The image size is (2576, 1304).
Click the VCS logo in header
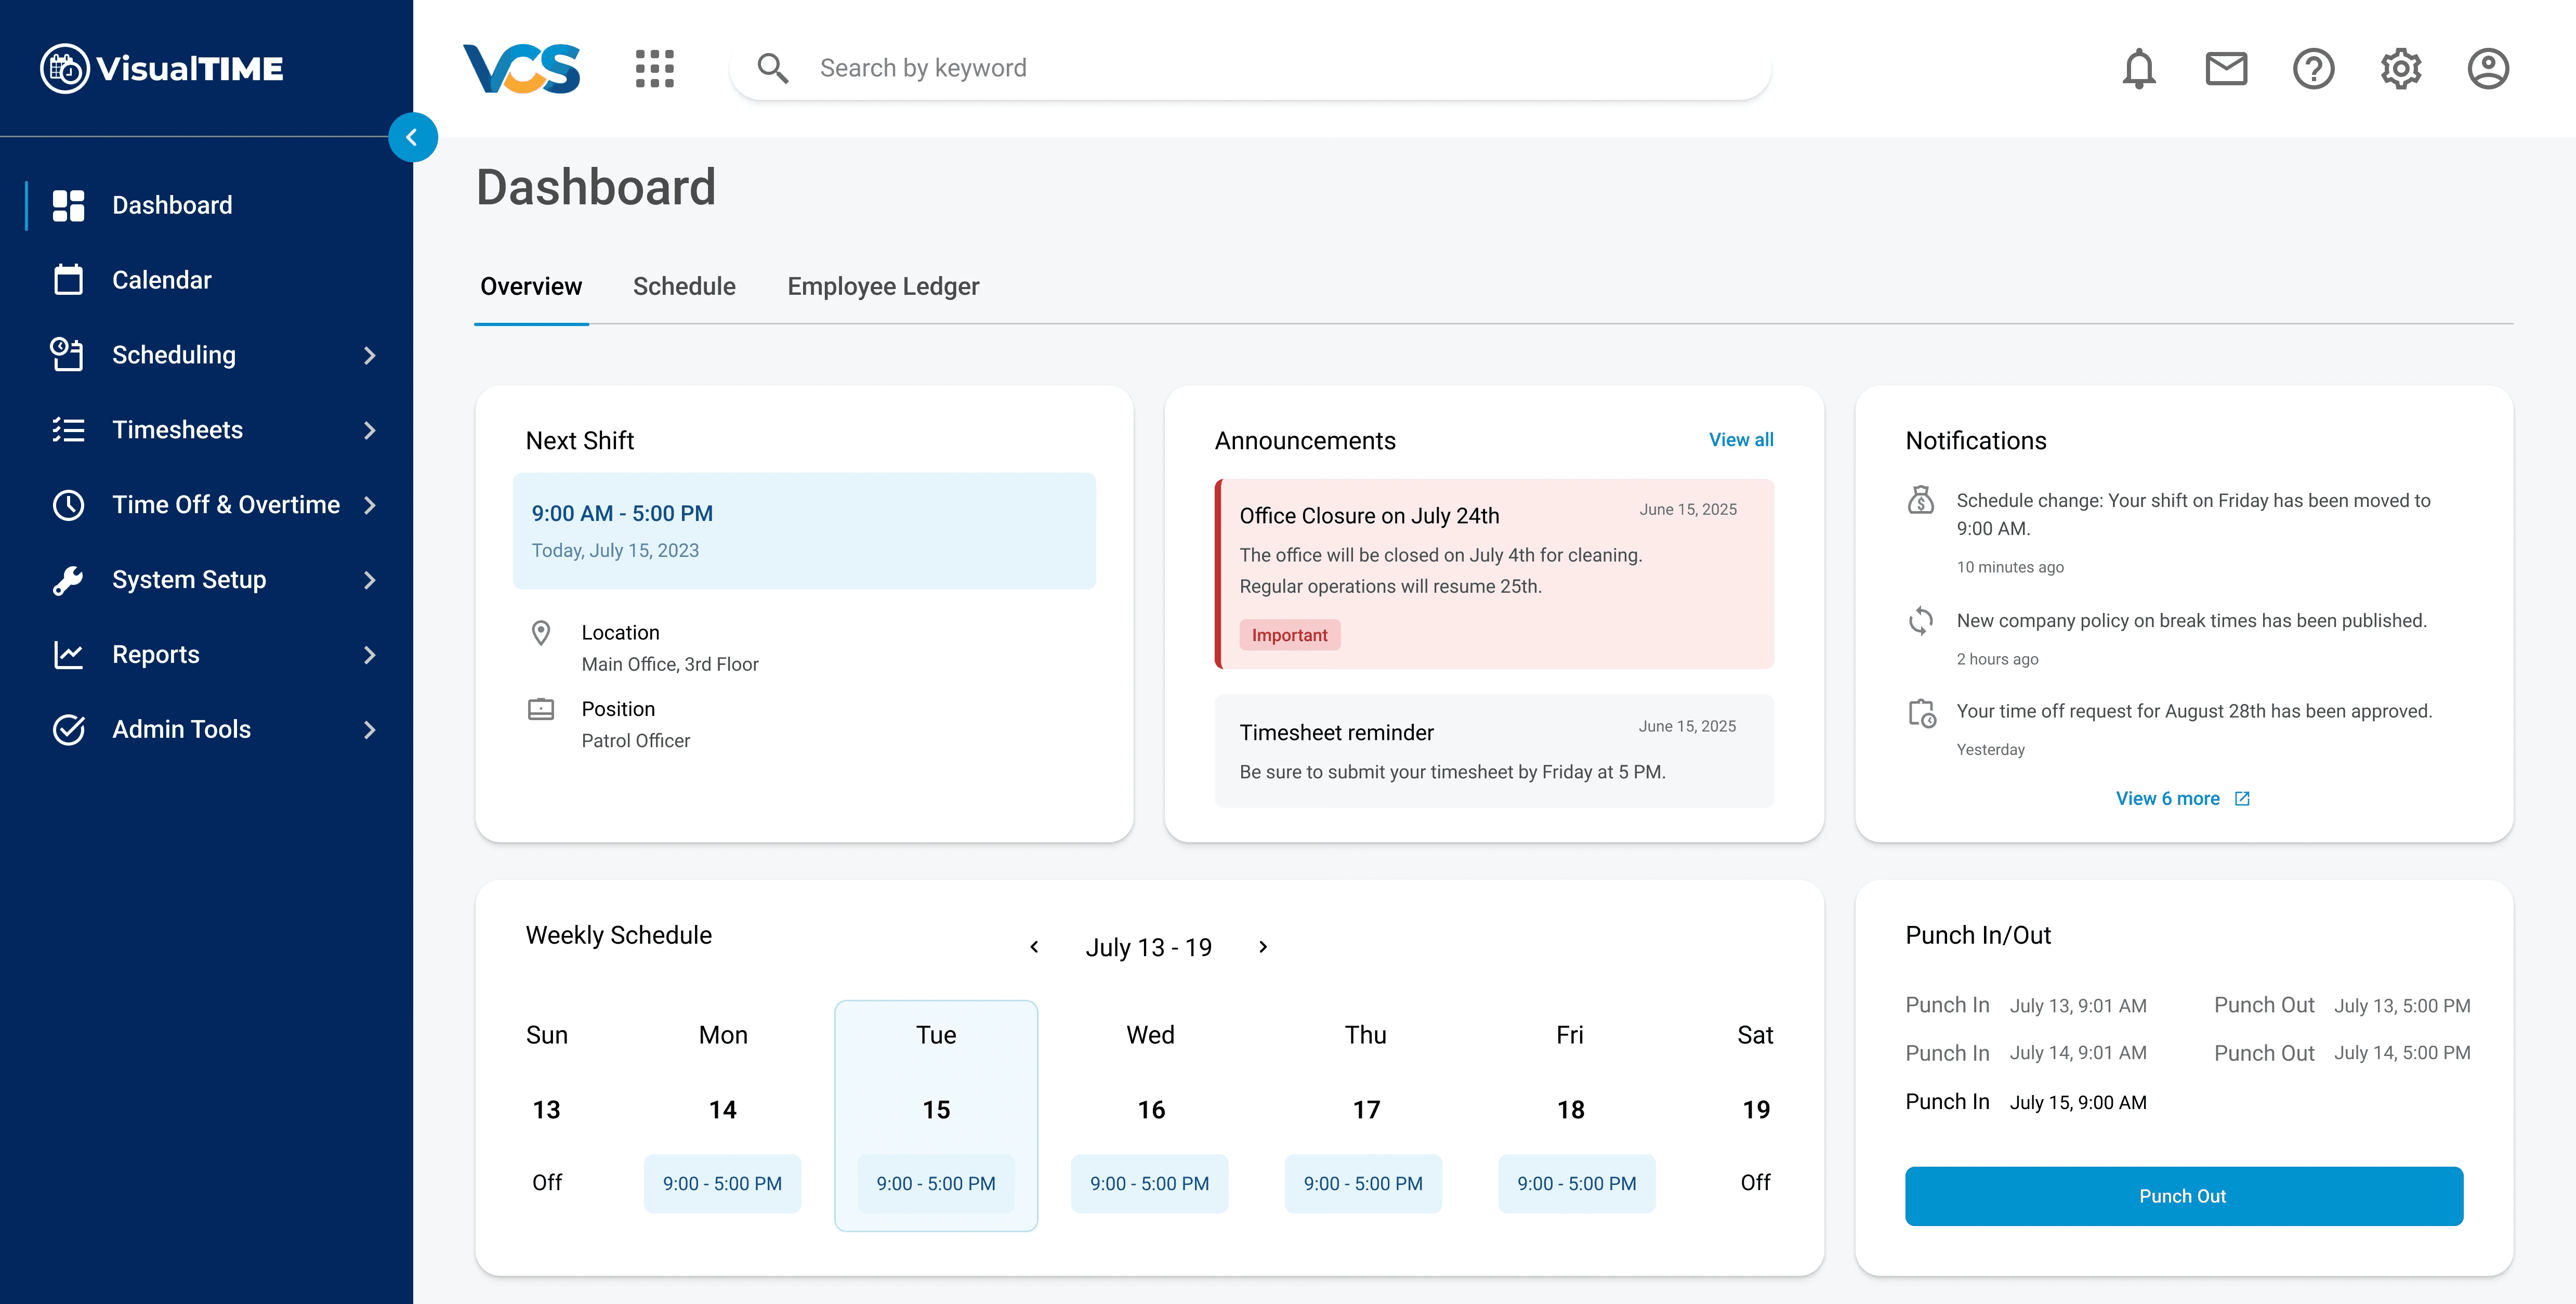[x=521, y=68]
